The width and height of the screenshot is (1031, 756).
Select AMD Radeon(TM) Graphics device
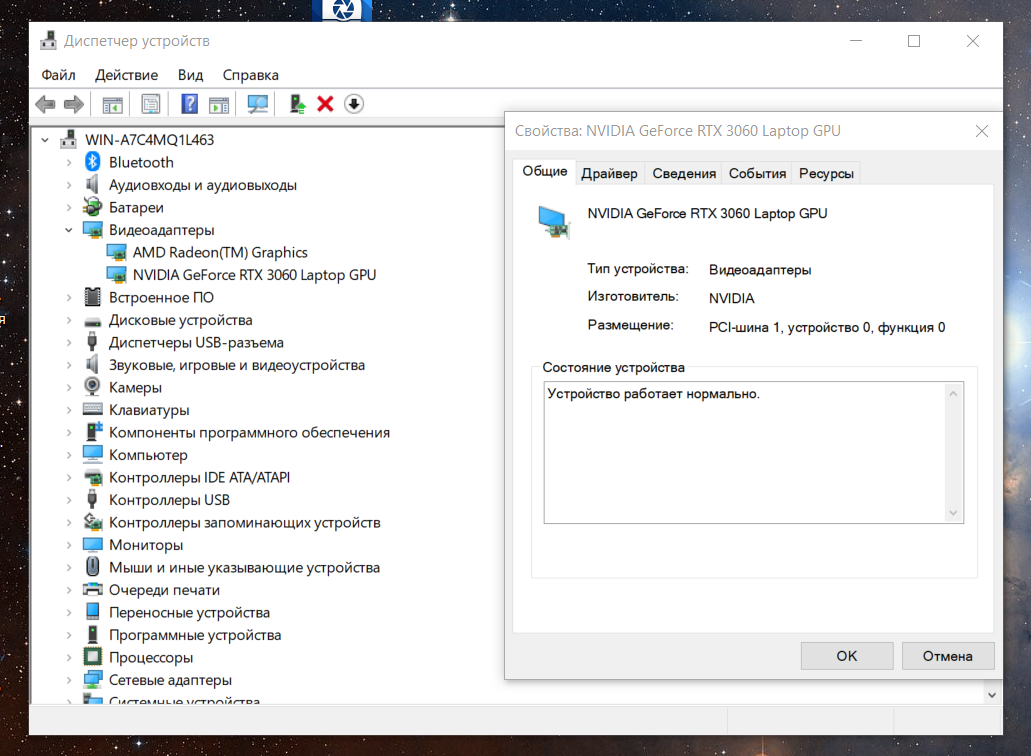220,252
